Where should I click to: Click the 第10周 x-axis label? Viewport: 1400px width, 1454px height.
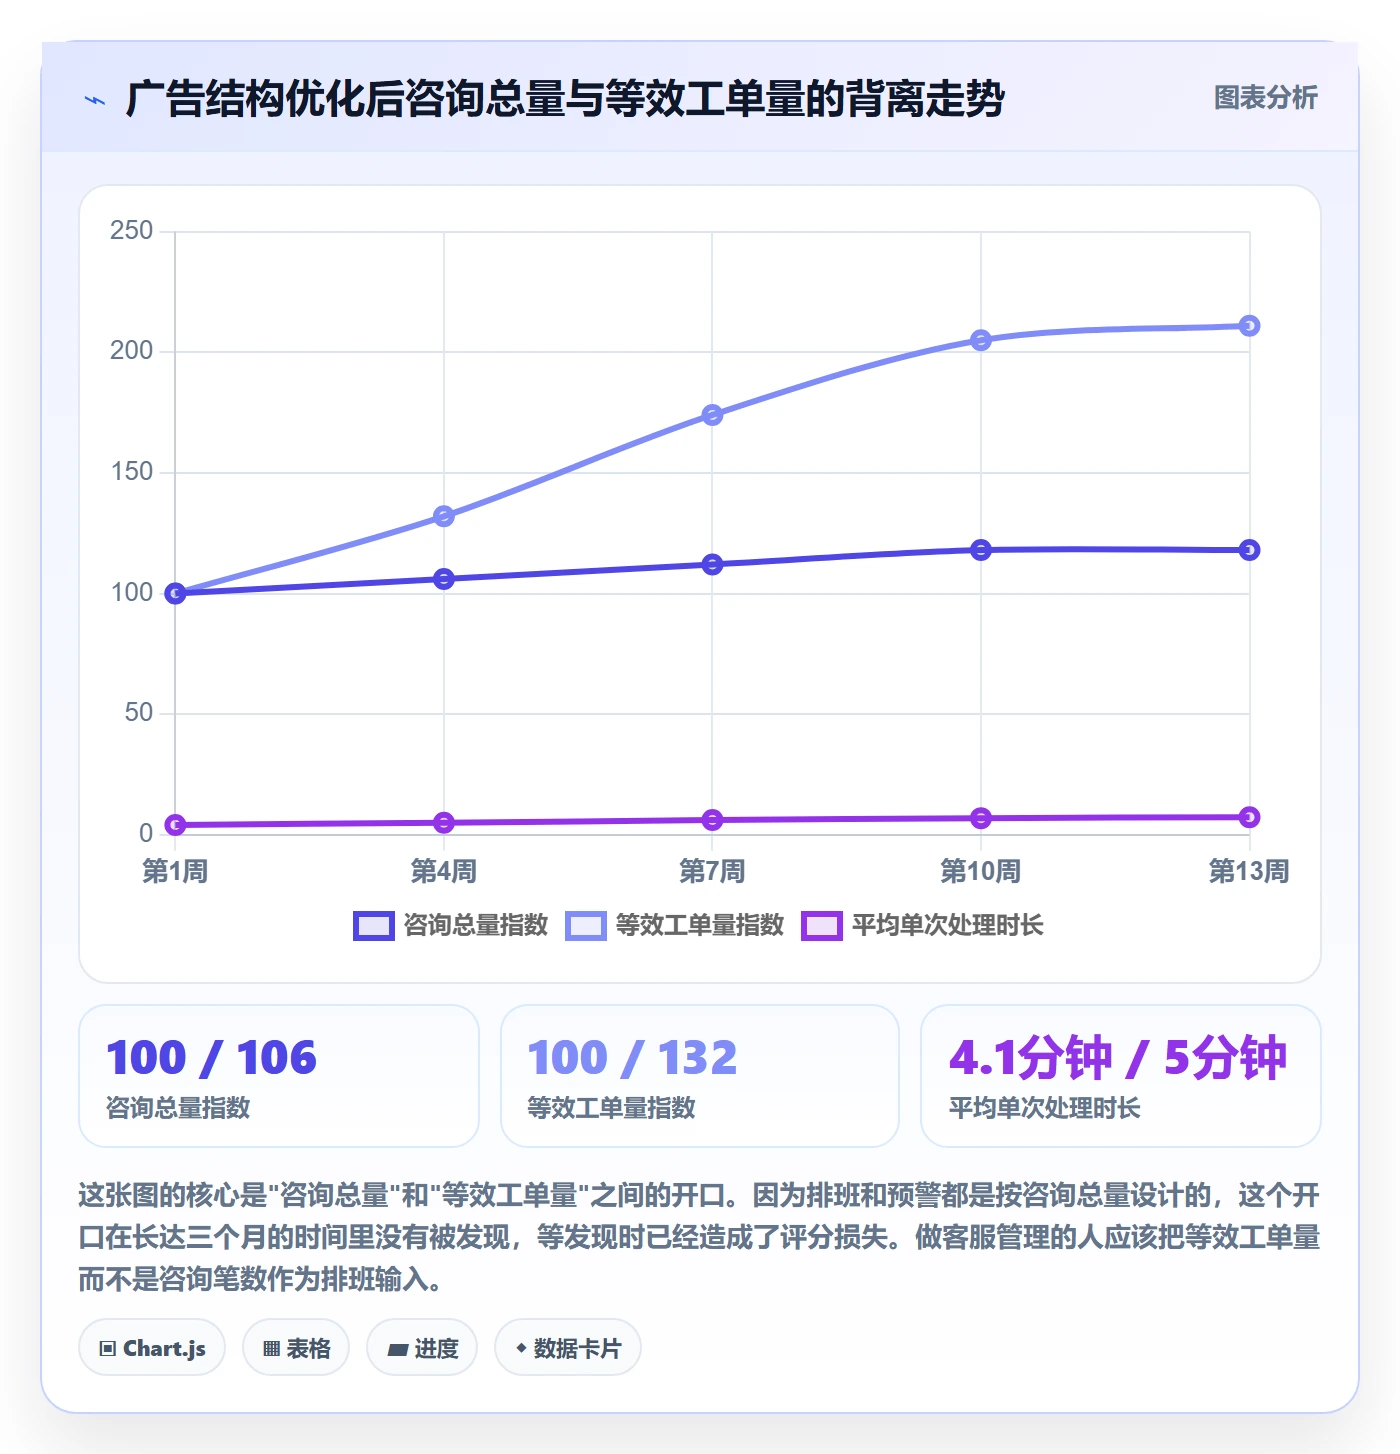(x=981, y=871)
